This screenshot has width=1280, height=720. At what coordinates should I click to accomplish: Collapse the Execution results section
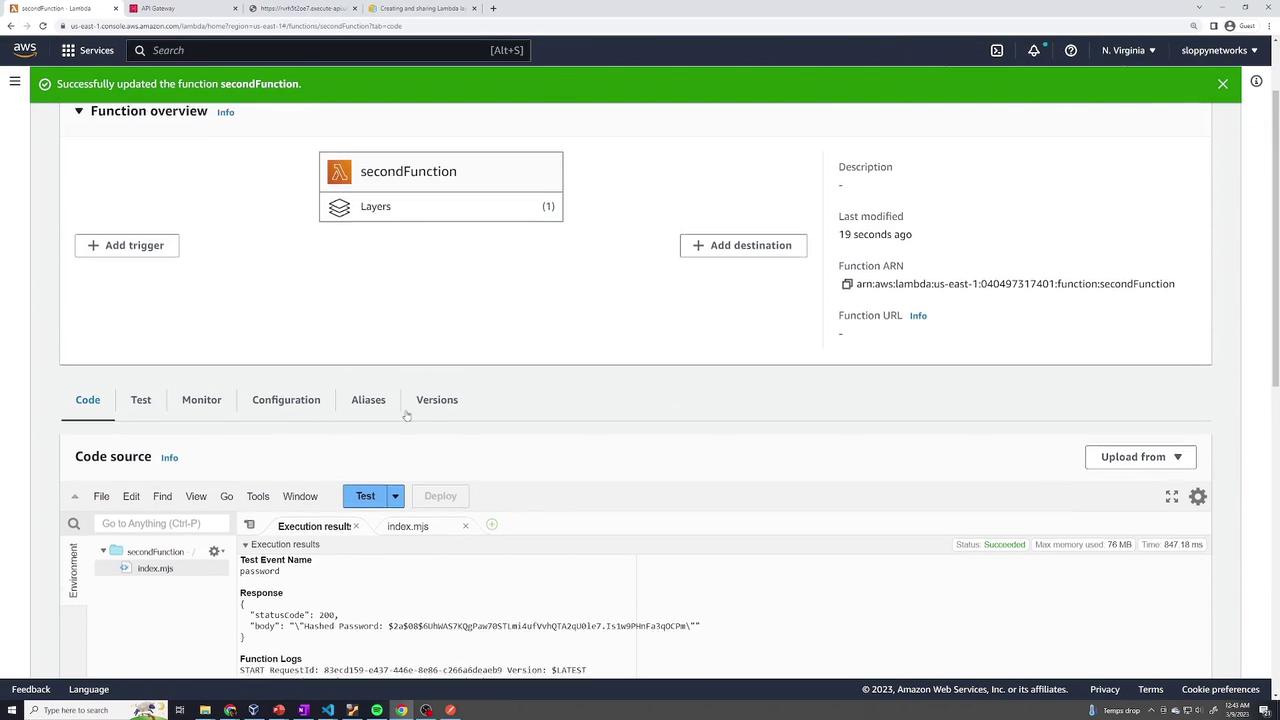[245, 545]
